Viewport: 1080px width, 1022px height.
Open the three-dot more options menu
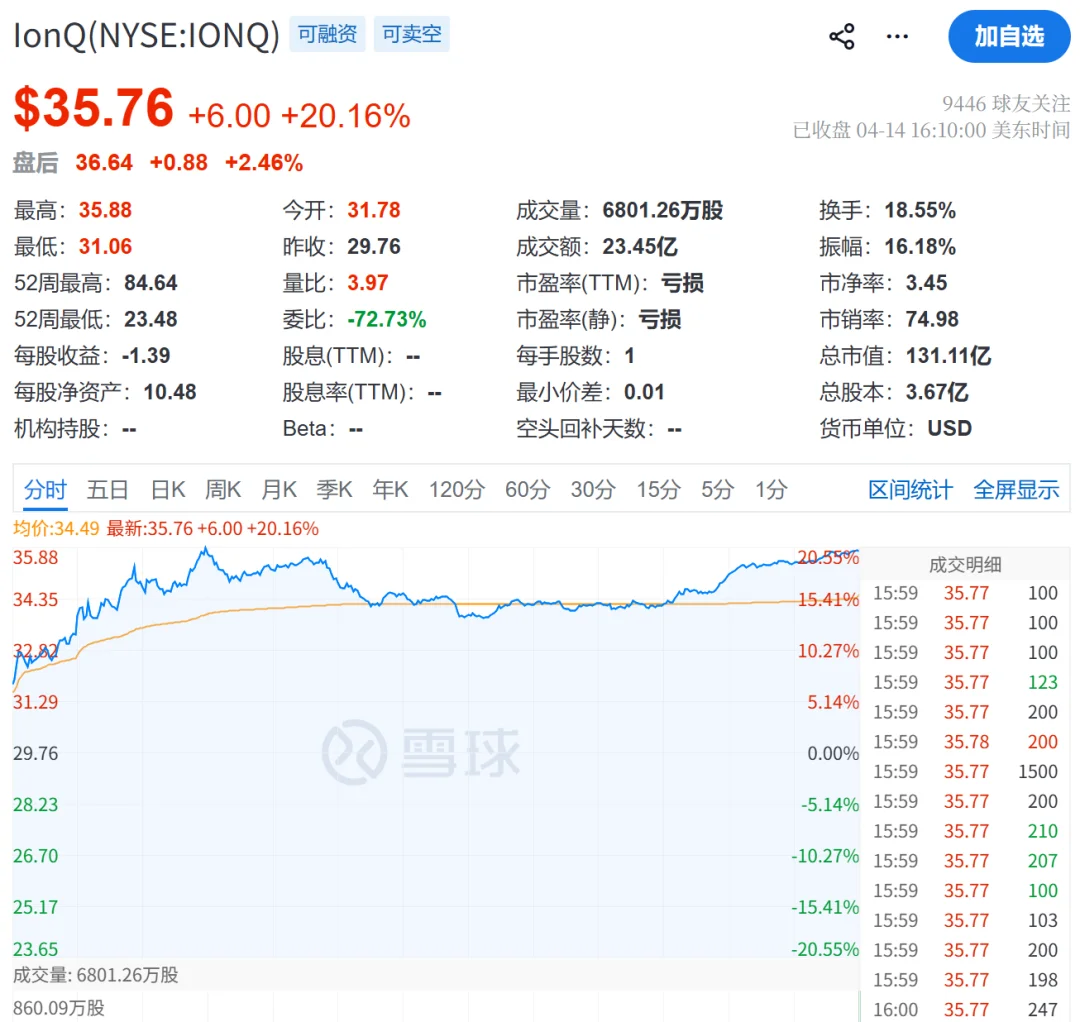(x=897, y=37)
